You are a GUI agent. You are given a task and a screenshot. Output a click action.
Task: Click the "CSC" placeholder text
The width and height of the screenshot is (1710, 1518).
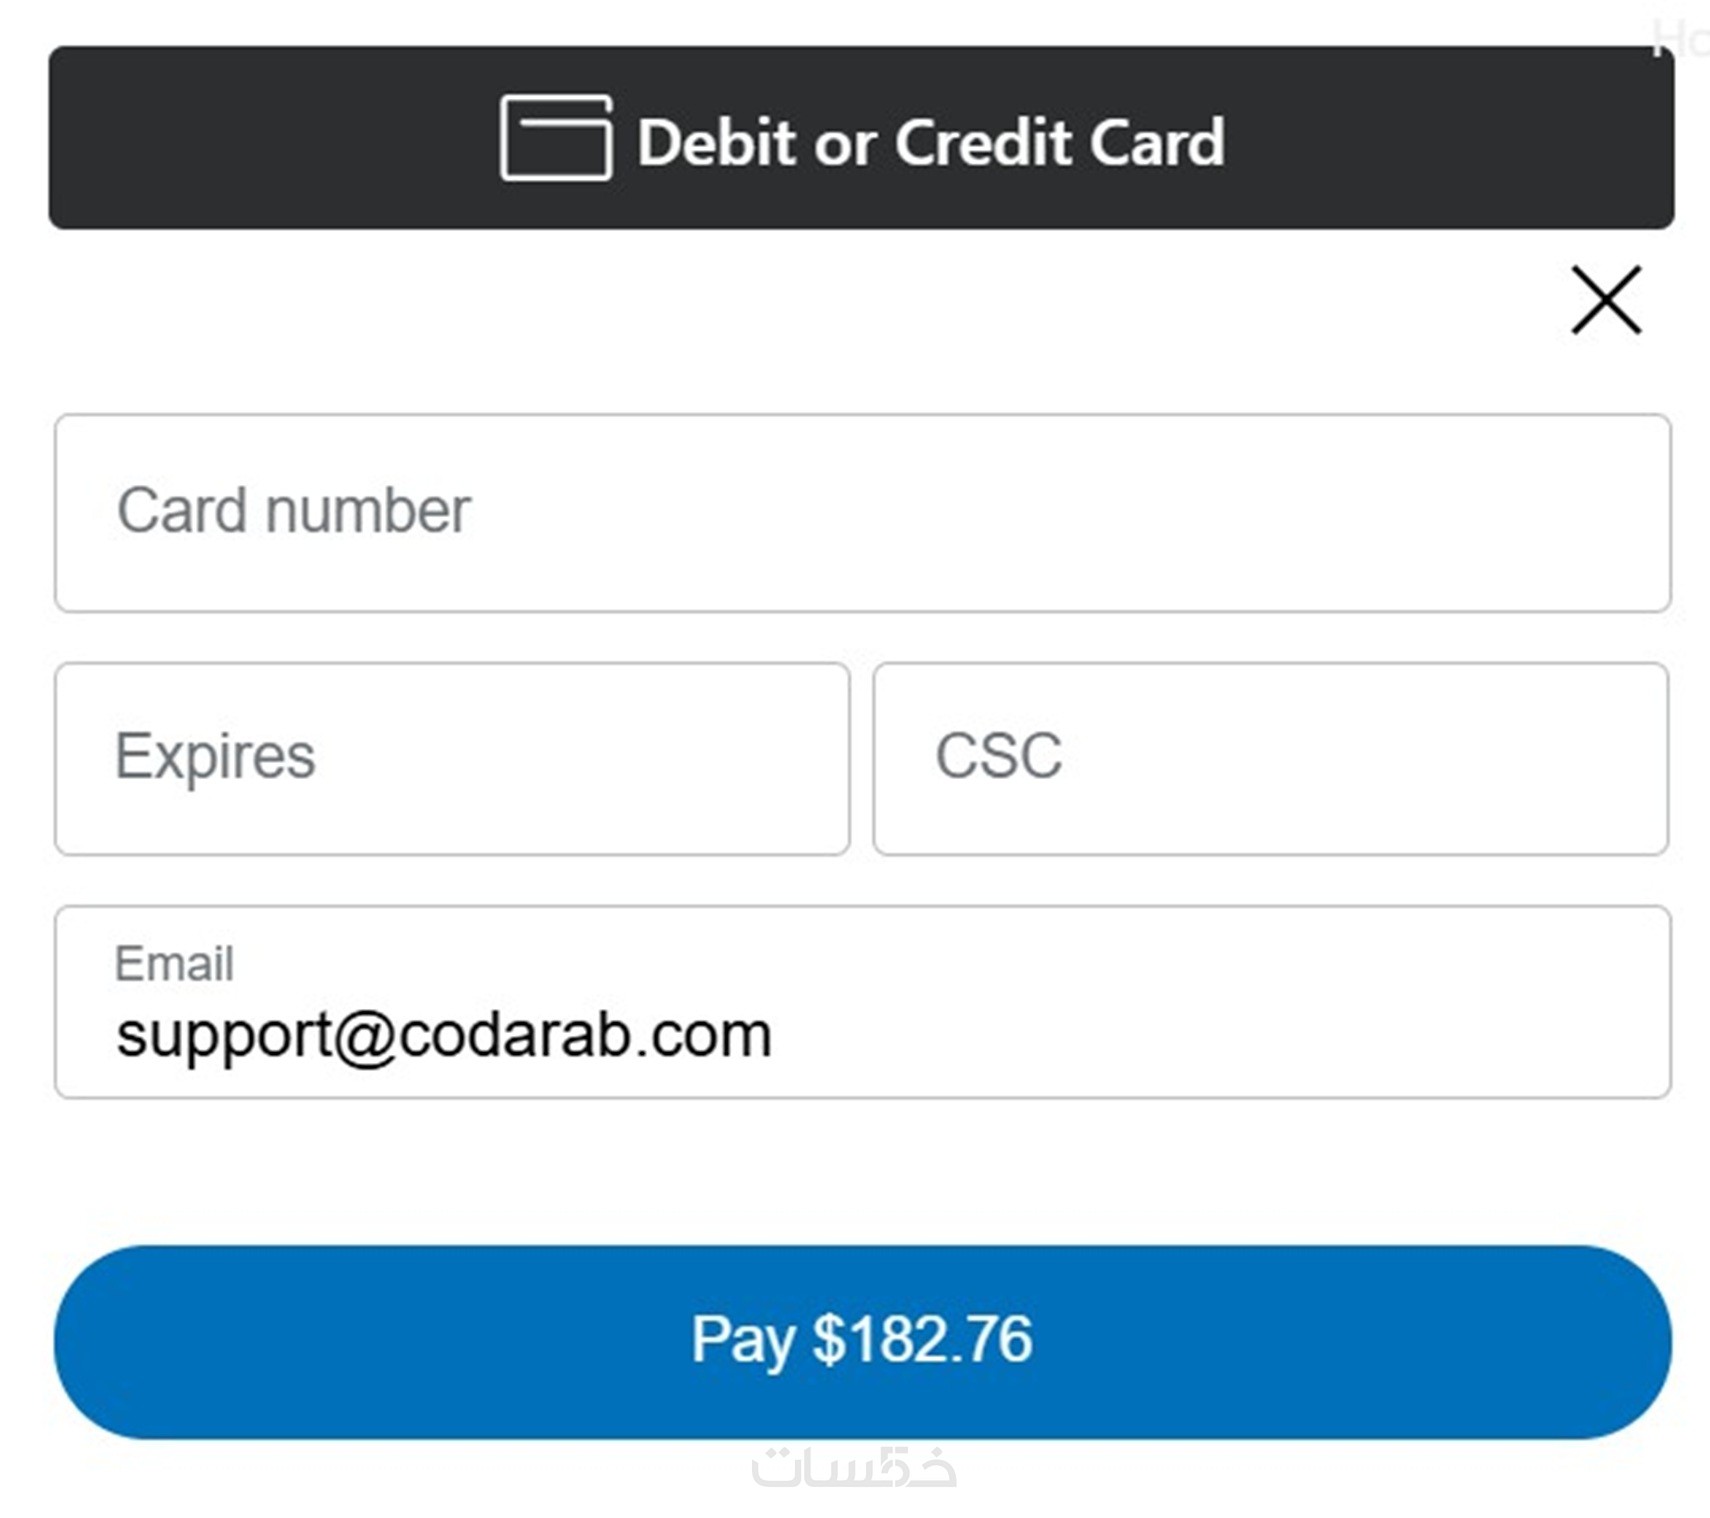[998, 756]
